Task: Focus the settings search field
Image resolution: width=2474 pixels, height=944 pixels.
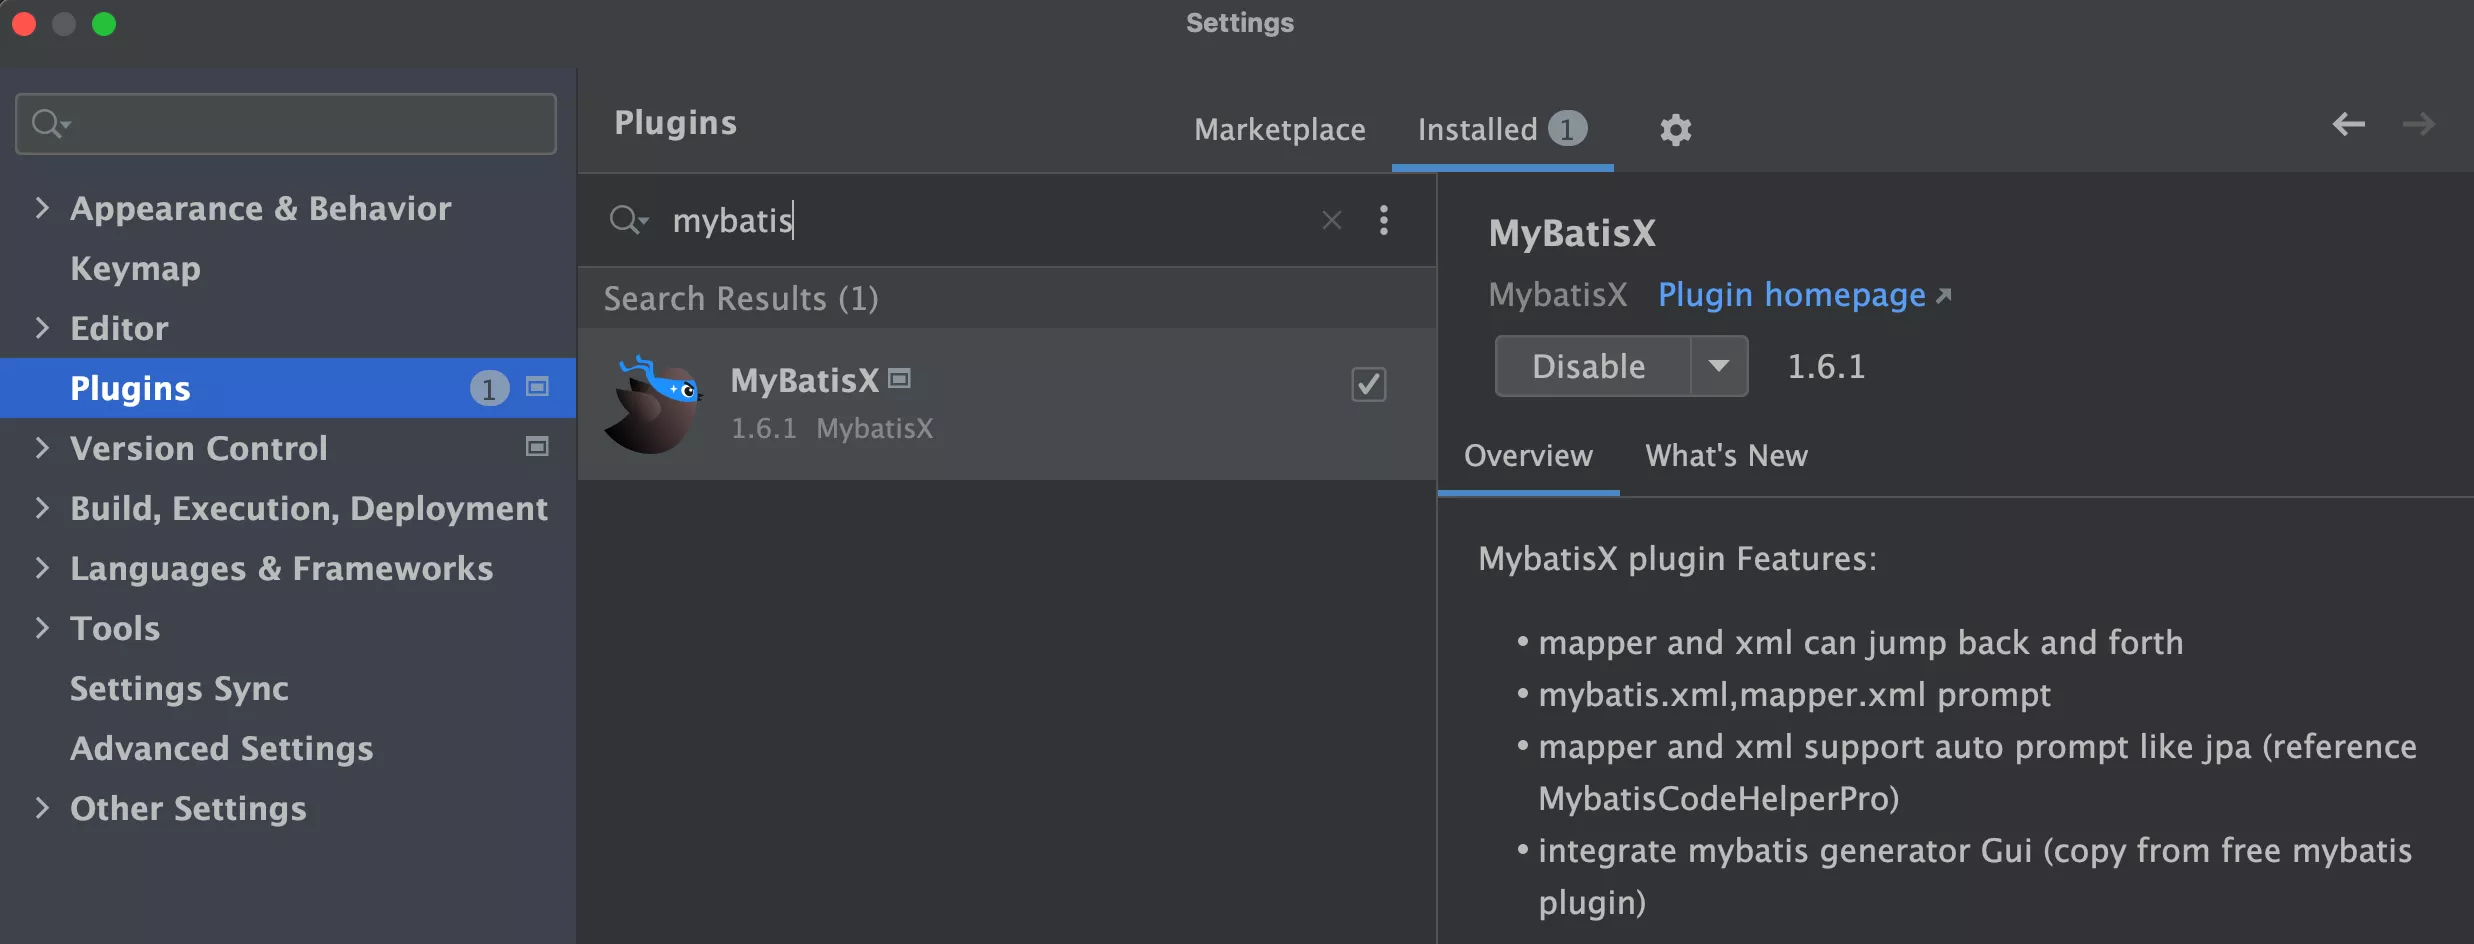Action: [x=286, y=124]
